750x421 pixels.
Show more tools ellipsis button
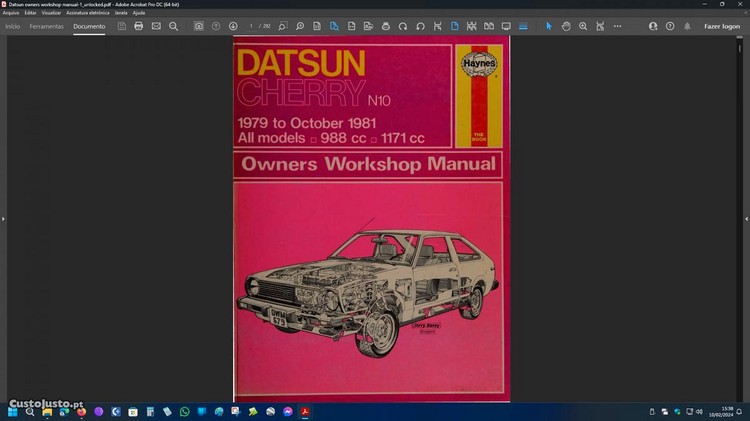click(617, 26)
